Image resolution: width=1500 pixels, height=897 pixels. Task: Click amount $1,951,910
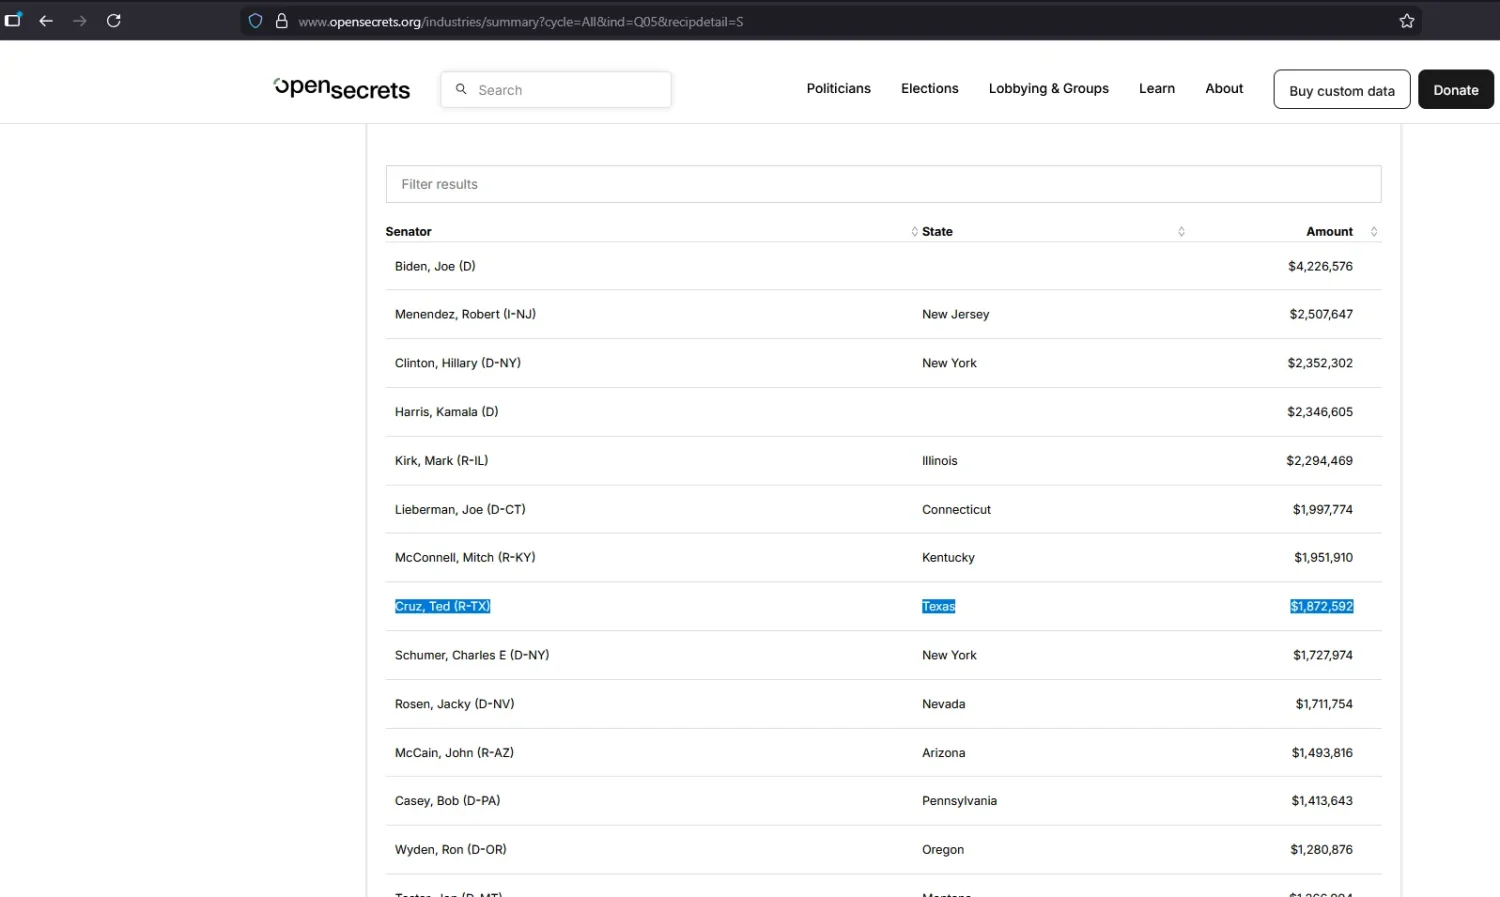coord(1323,558)
